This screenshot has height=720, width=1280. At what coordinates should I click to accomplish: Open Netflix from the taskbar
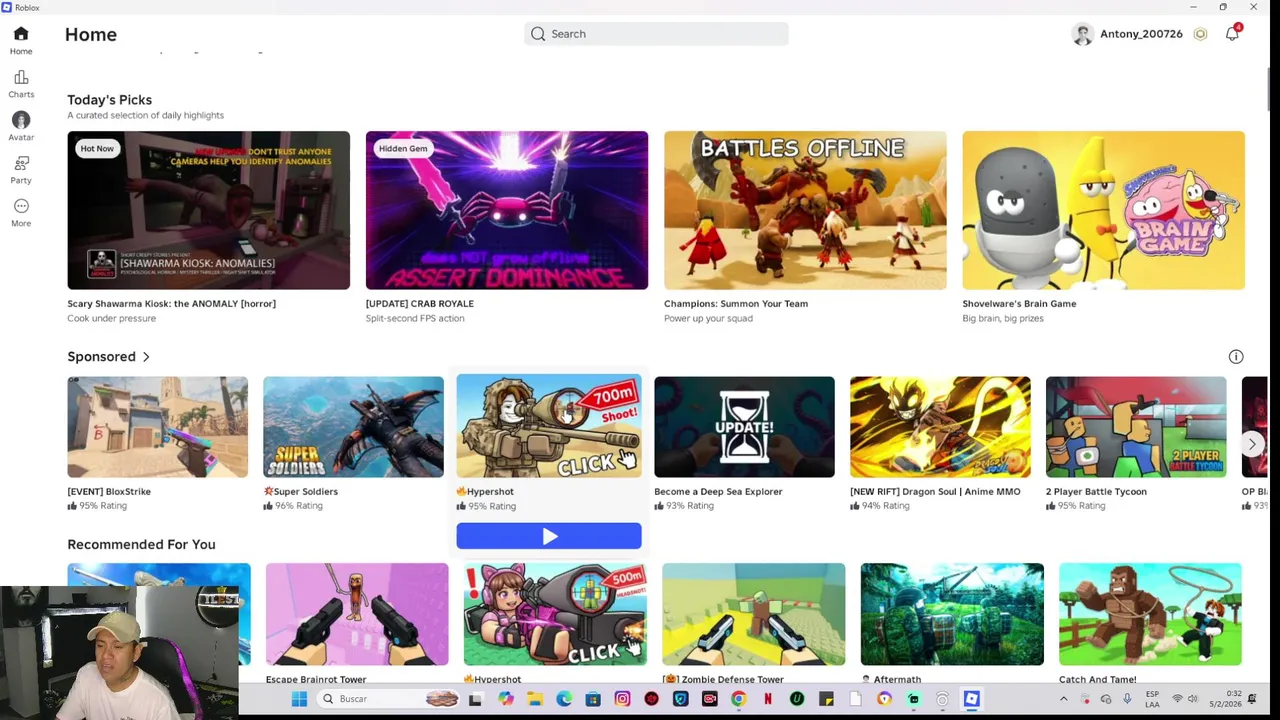pyautogui.click(x=767, y=699)
